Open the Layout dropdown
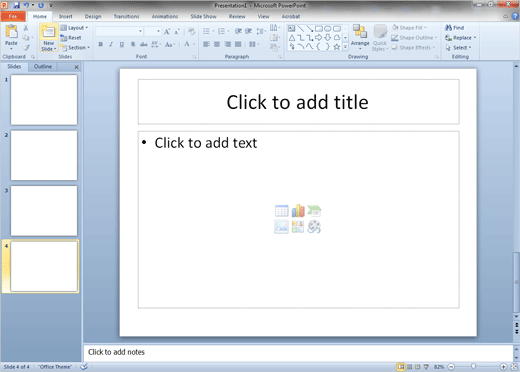The width and height of the screenshot is (520, 372). coord(74,28)
